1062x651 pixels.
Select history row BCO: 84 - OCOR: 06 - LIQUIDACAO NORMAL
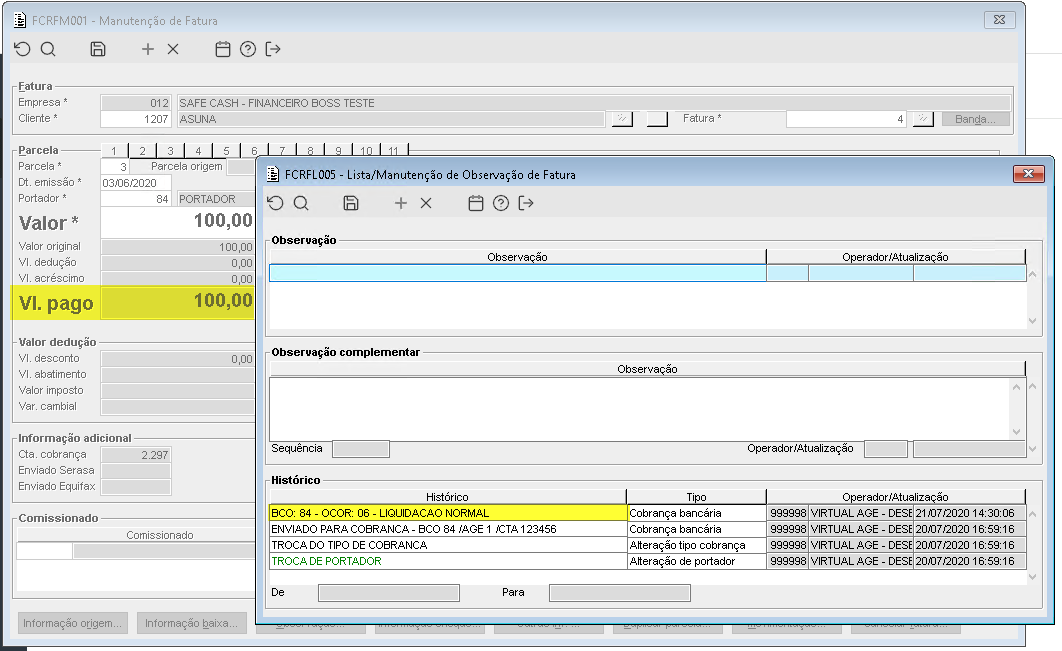coord(448,513)
